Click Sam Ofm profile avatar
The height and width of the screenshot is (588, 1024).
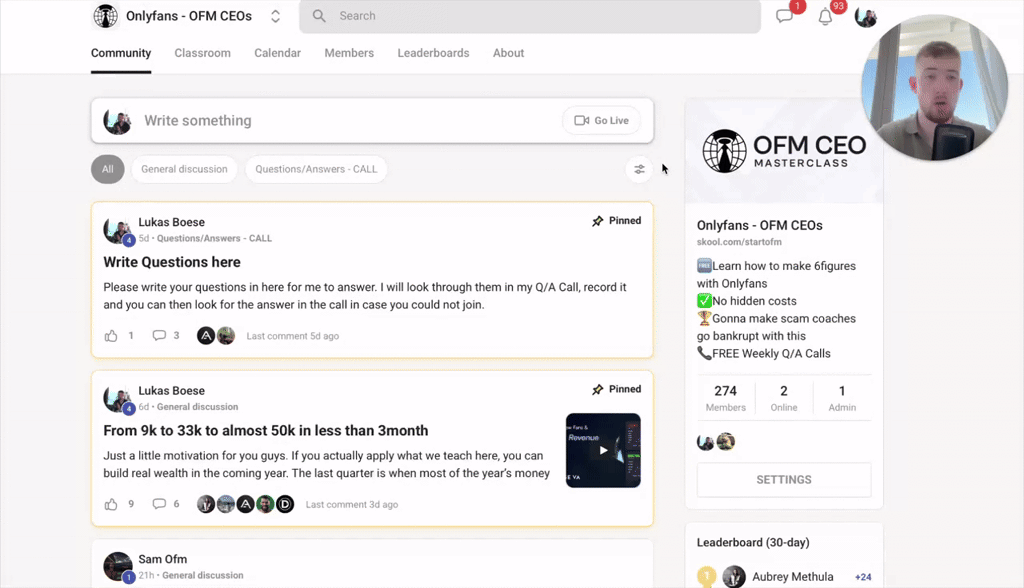118,566
